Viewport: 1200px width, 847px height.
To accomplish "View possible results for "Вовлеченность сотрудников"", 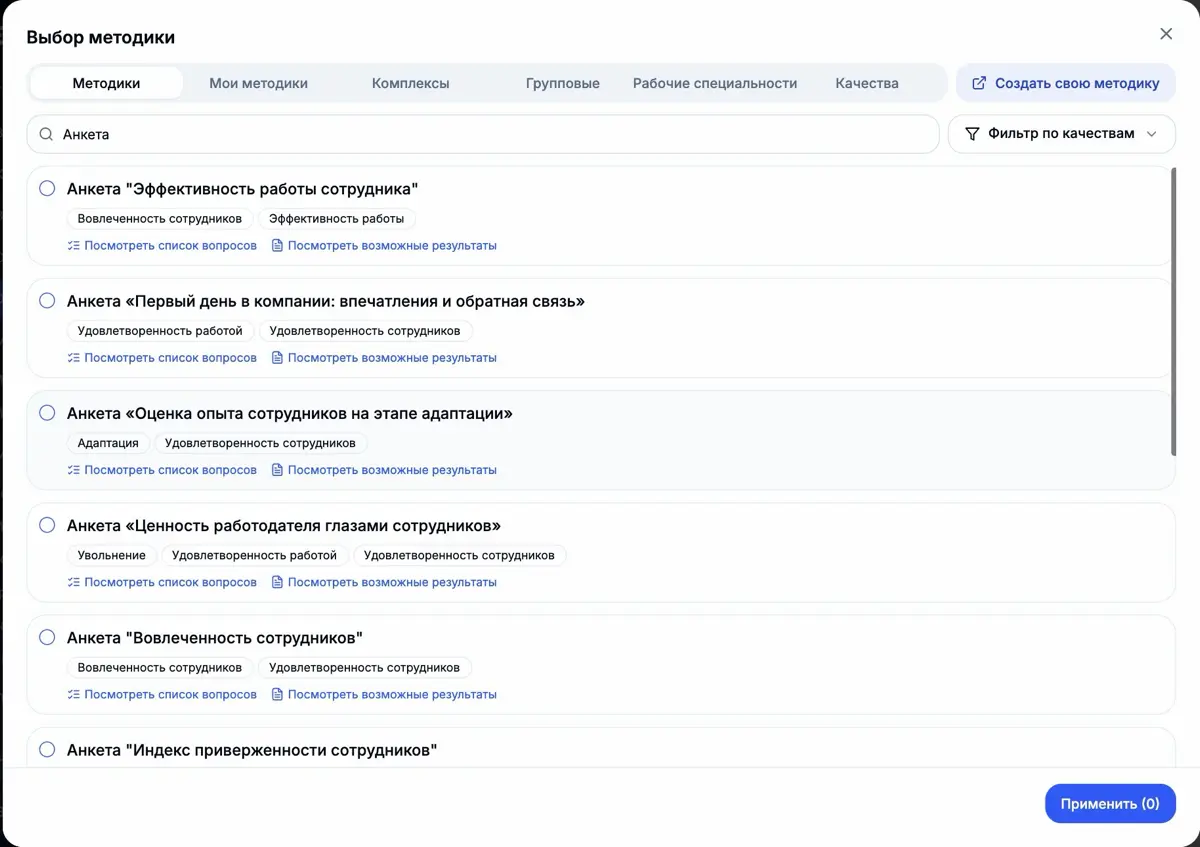I will (384, 694).
